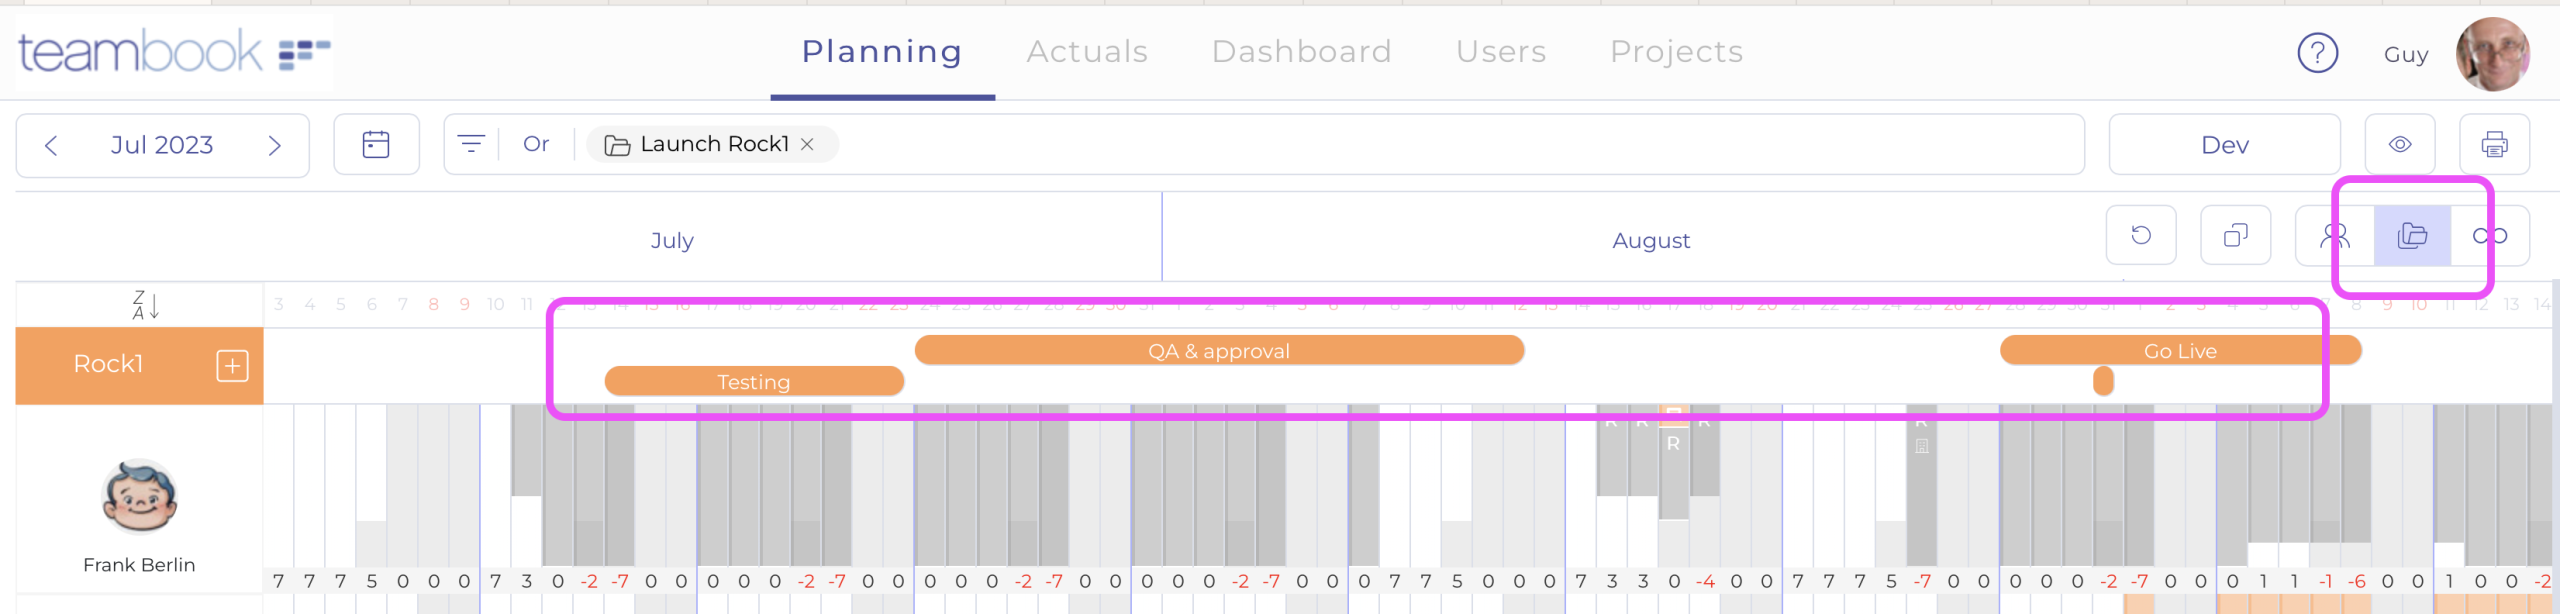
Task: Click the copy bookings icon
Action: point(2235,235)
